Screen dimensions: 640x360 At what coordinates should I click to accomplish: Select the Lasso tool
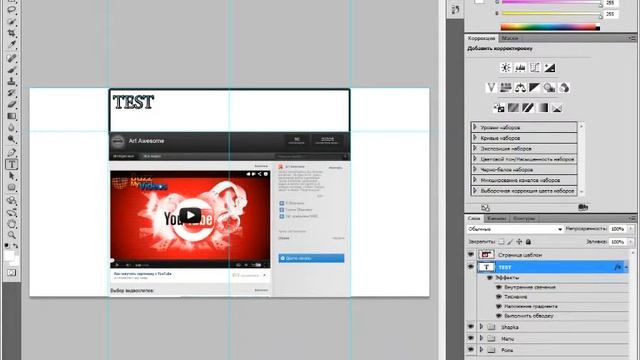pyautogui.click(x=11, y=10)
